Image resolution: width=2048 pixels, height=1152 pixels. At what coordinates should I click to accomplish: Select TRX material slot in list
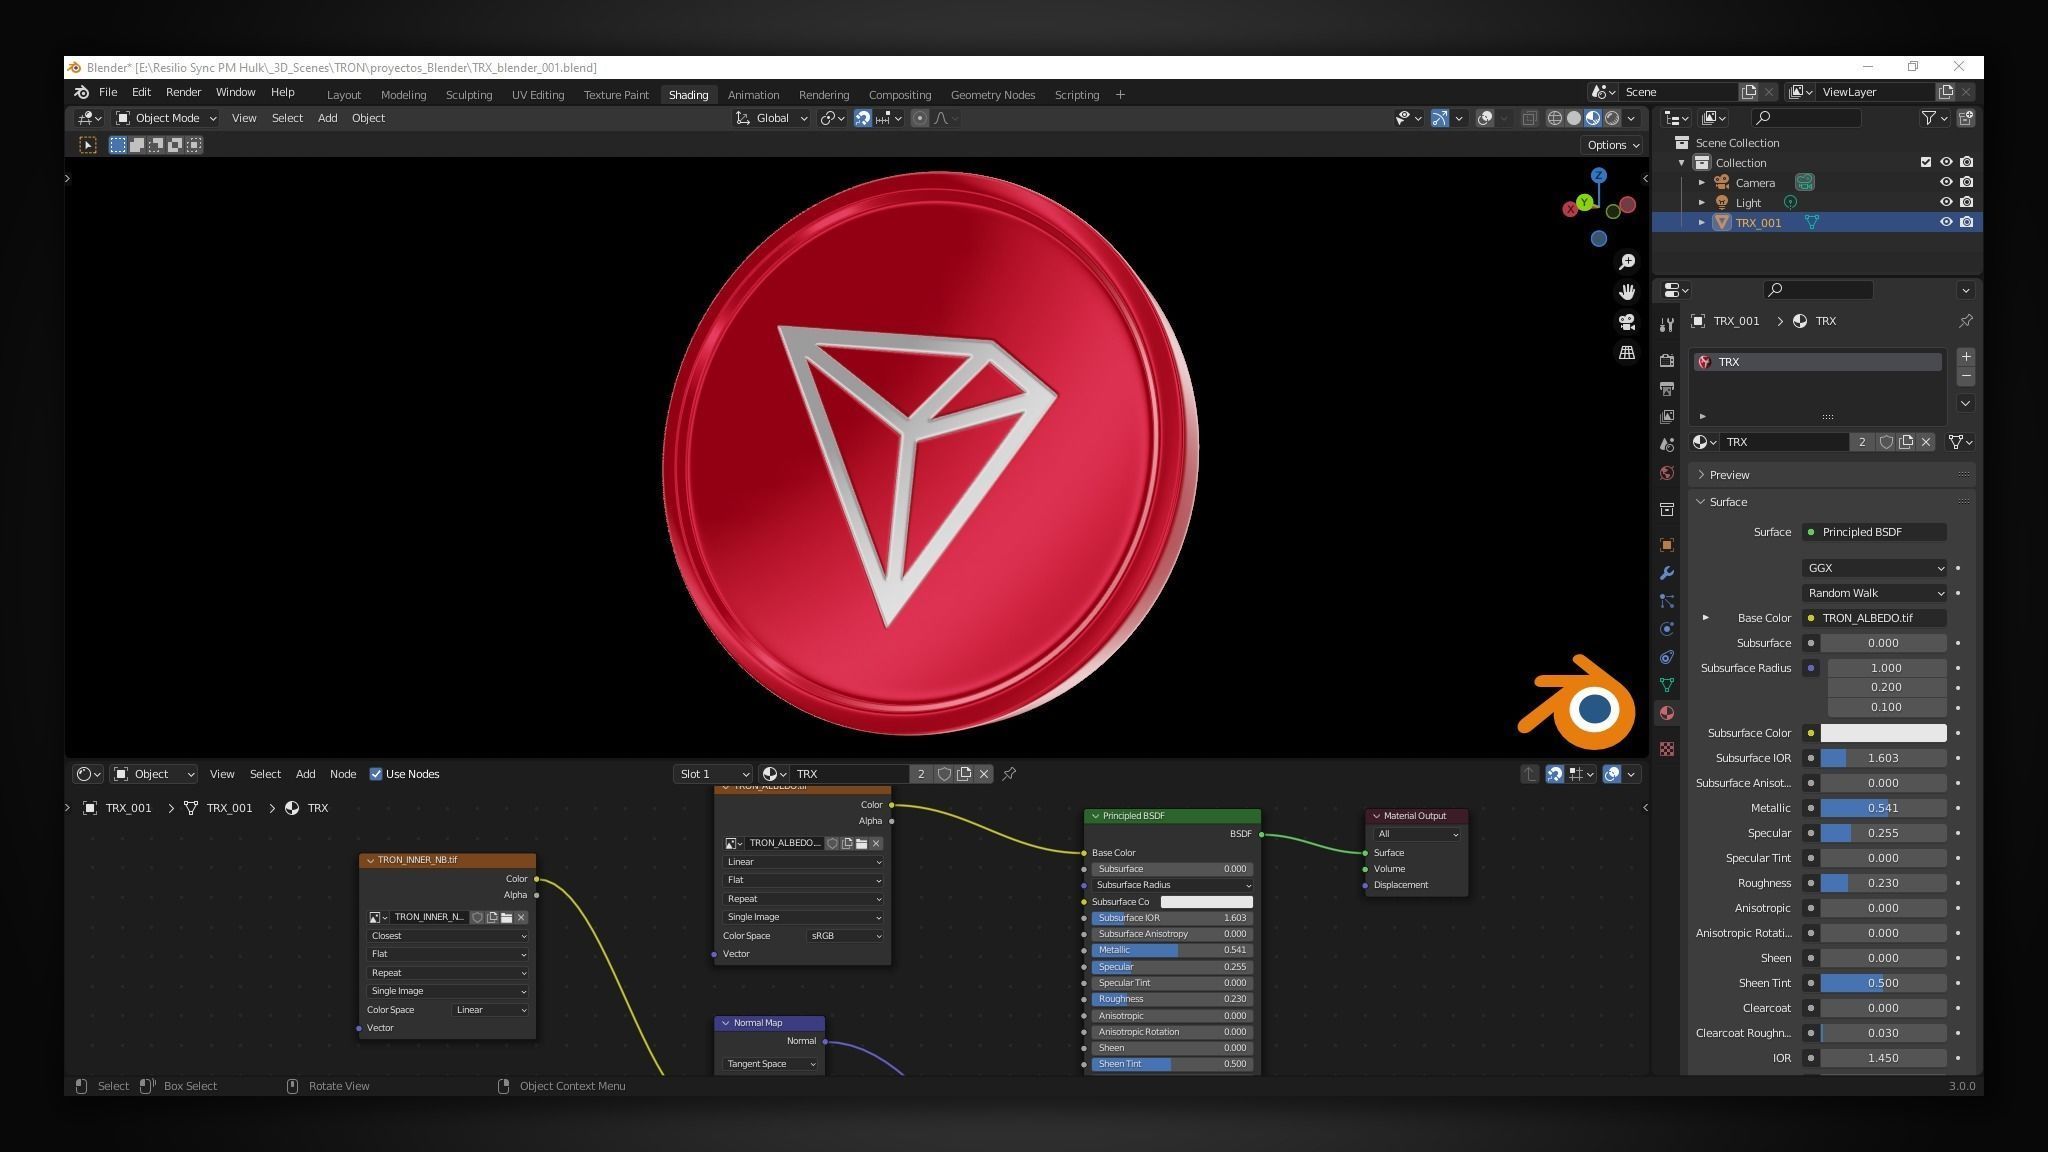click(1818, 362)
